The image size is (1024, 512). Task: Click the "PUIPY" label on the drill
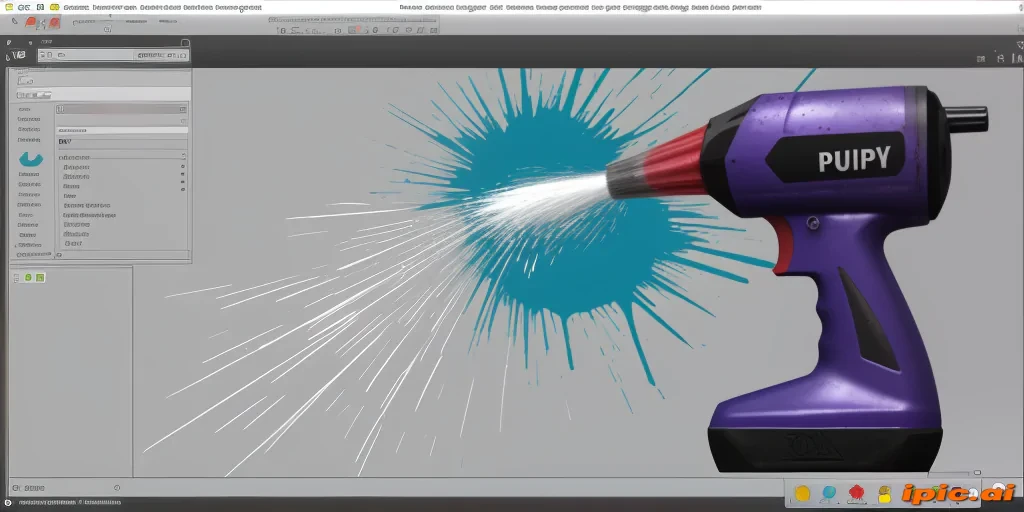(854, 159)
